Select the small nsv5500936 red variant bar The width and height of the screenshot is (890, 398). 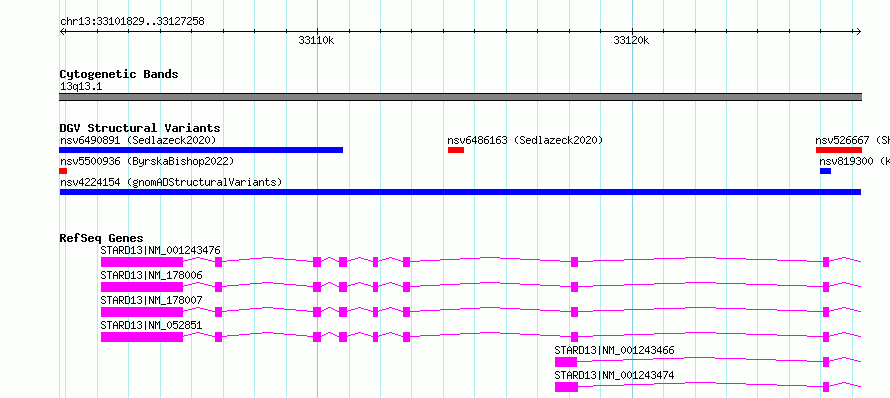click(63, 171)
